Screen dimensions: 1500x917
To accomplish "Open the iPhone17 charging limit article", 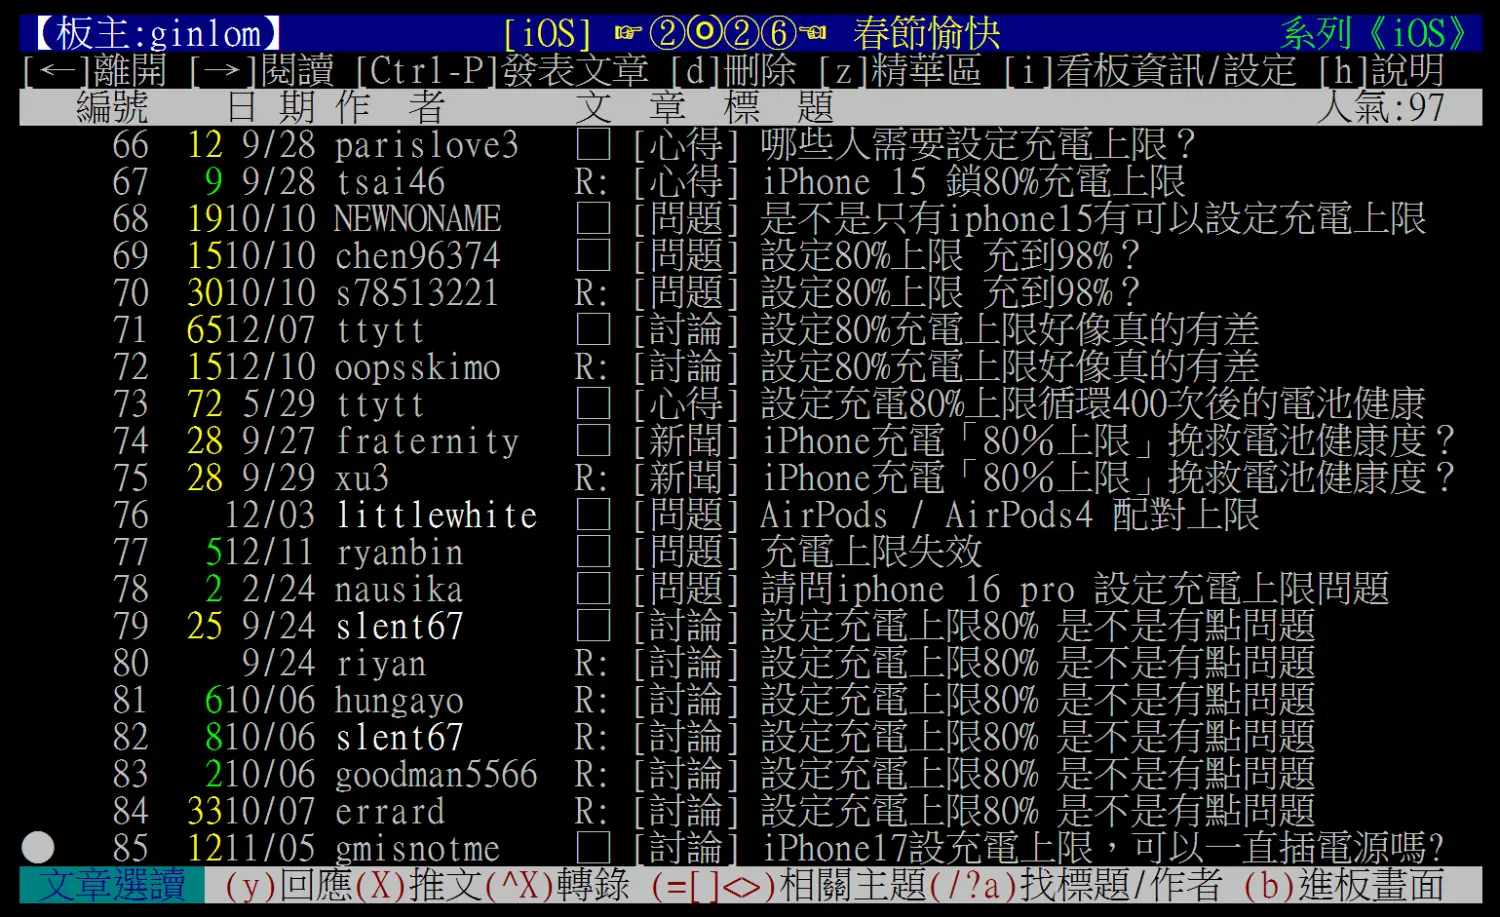I will [1102, 848].
